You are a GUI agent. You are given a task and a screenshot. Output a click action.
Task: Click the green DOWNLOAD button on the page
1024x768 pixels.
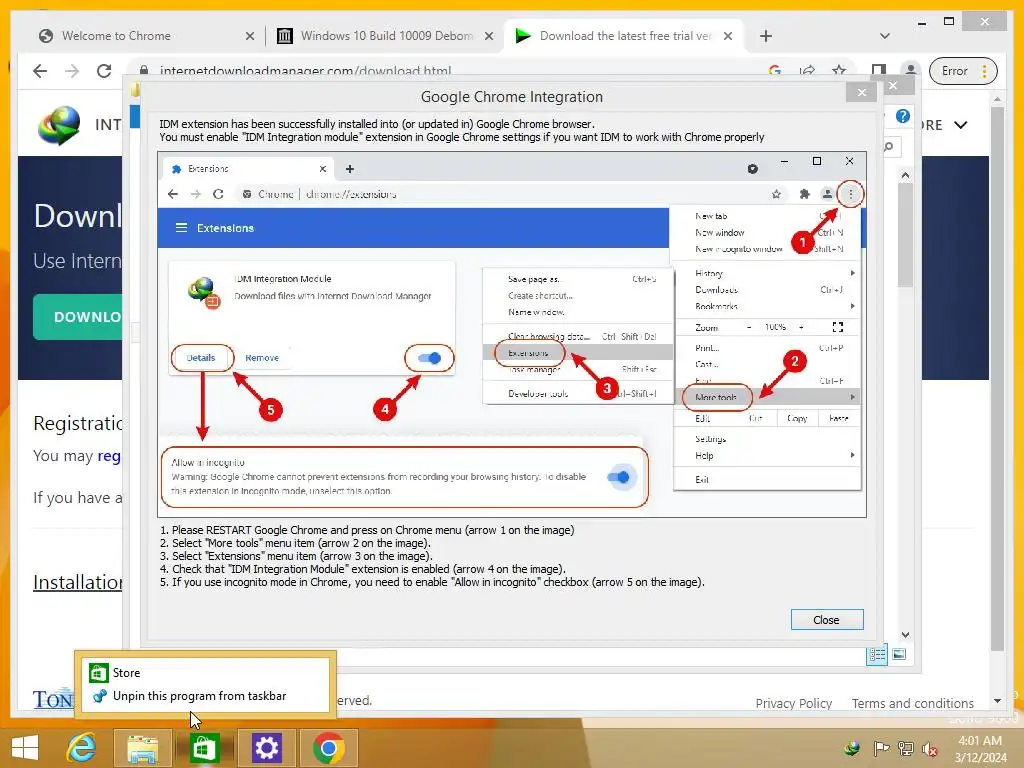click(78, 317)
